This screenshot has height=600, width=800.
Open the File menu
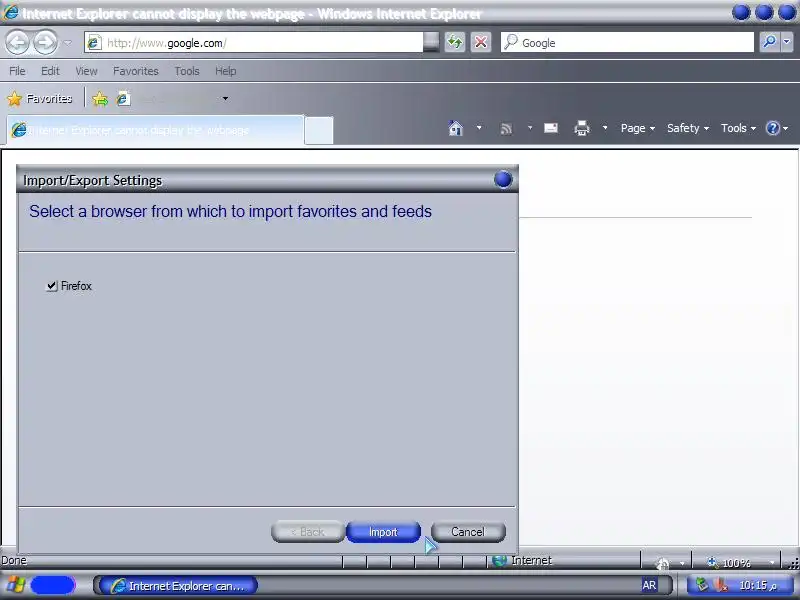click(x=17, y=71)
